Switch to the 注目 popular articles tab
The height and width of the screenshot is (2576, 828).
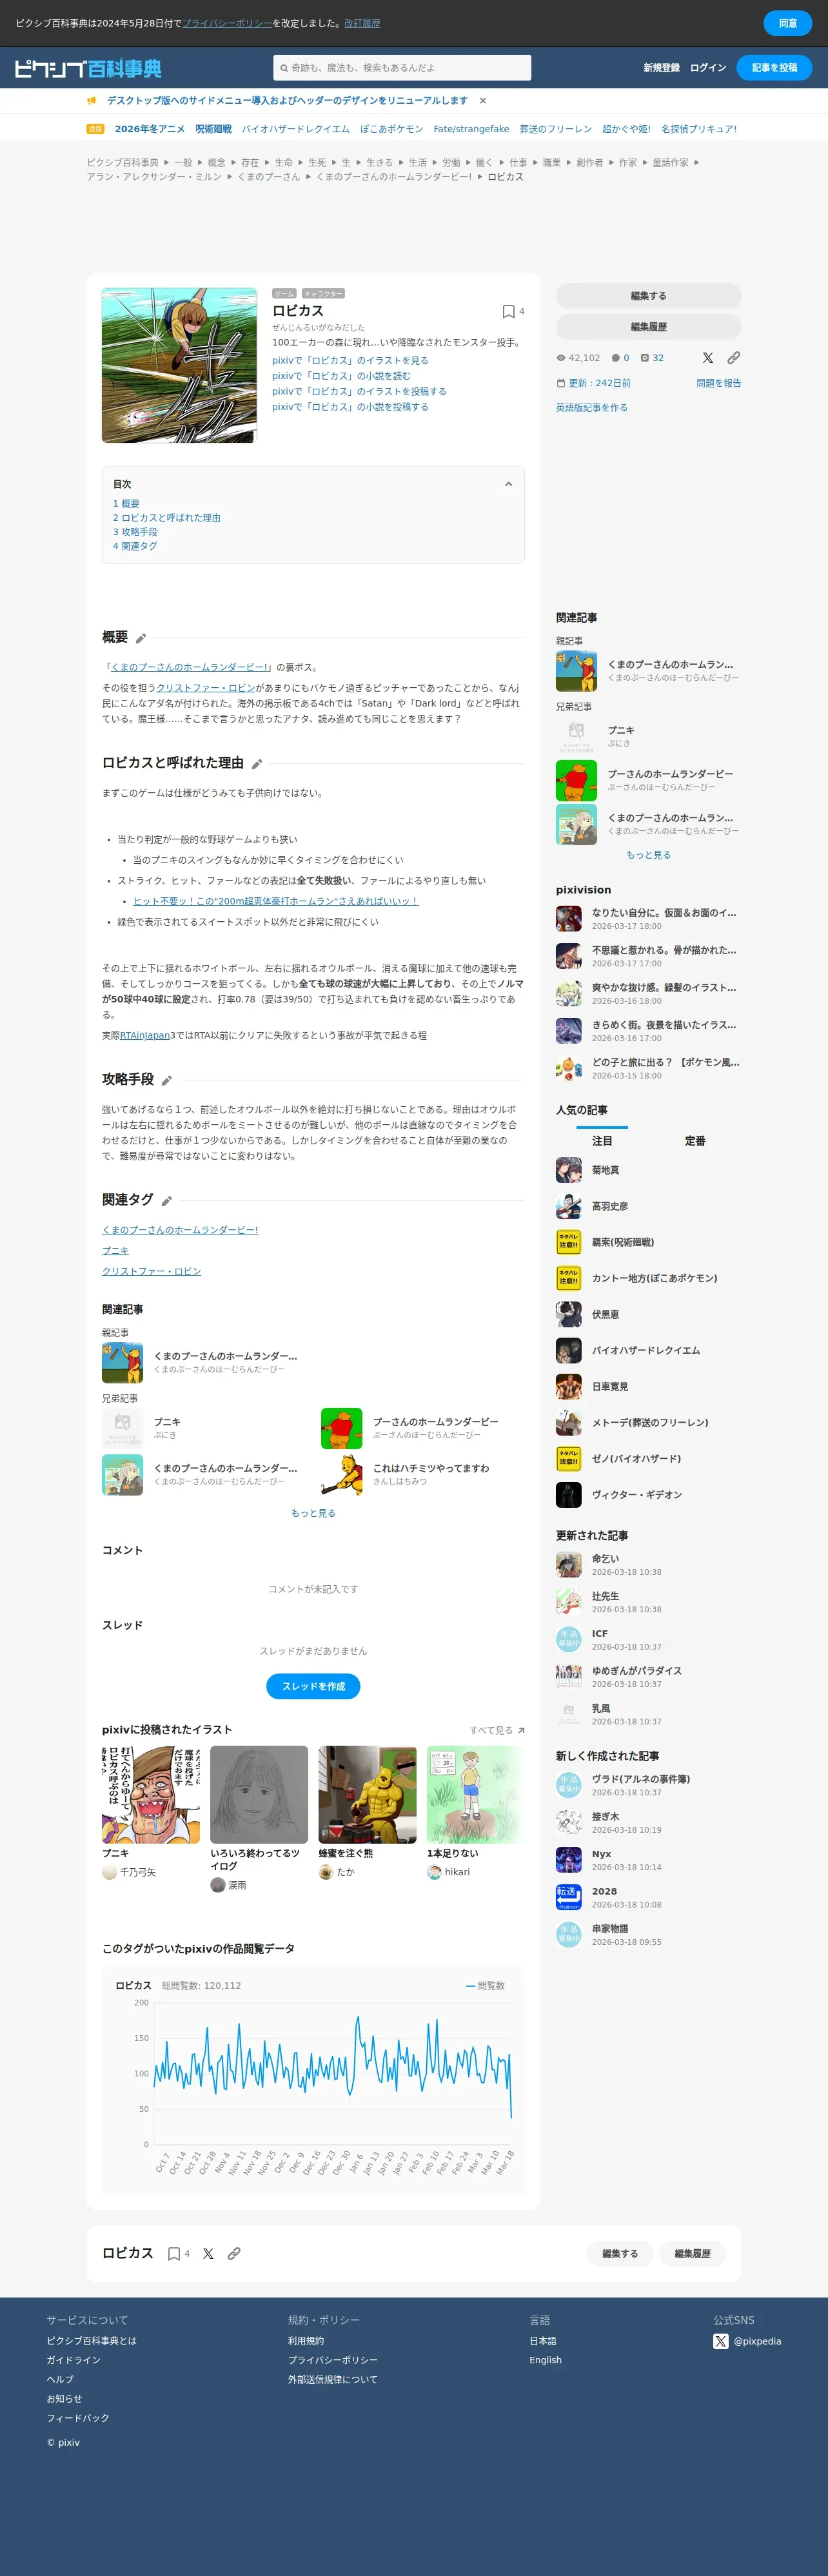point(602,1141)
